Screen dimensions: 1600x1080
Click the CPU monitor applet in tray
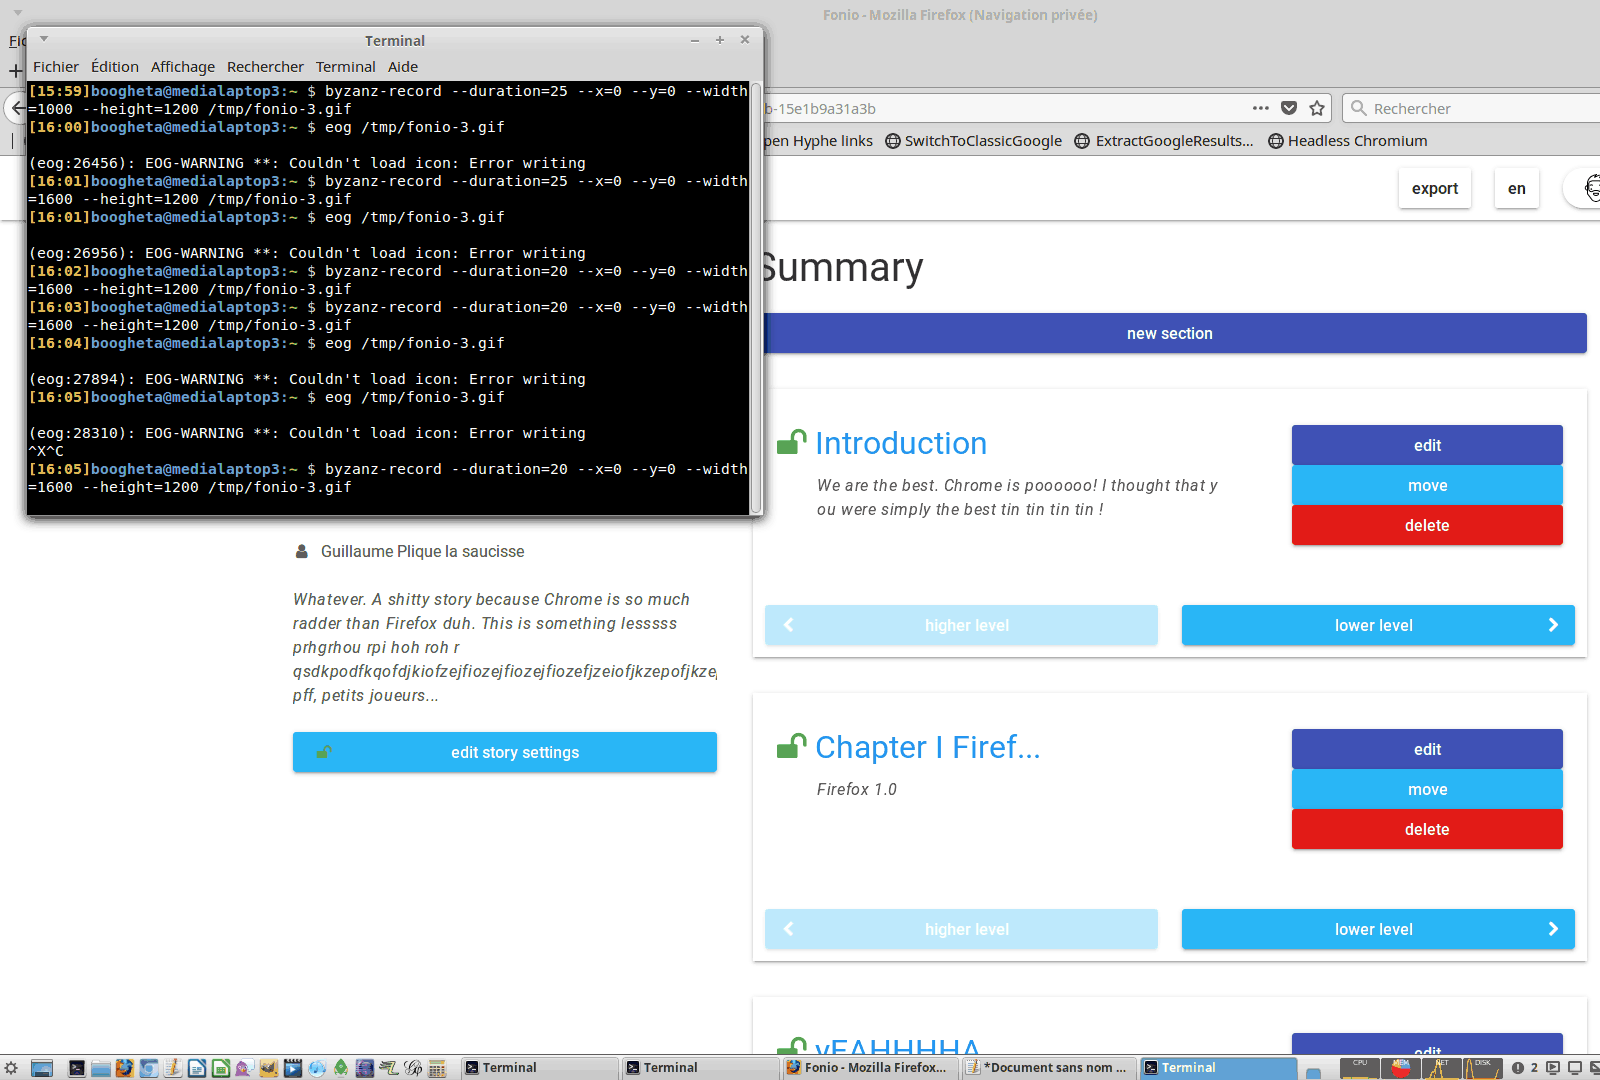point(1360,1068)
